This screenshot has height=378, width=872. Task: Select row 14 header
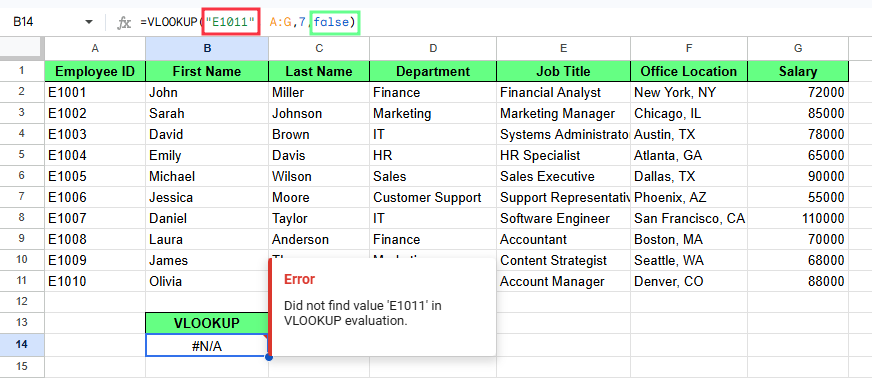pos(22,345)
